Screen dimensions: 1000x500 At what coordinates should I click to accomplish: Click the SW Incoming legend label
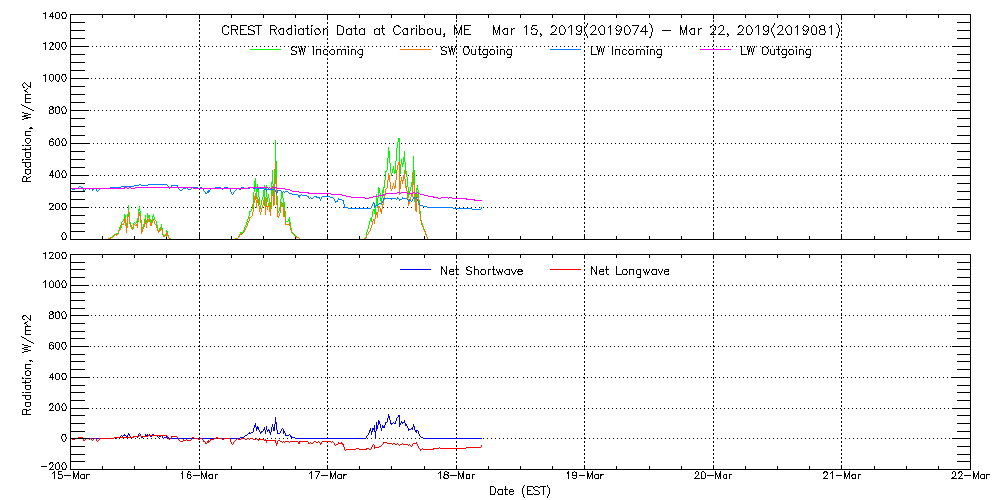click(326, 51)
